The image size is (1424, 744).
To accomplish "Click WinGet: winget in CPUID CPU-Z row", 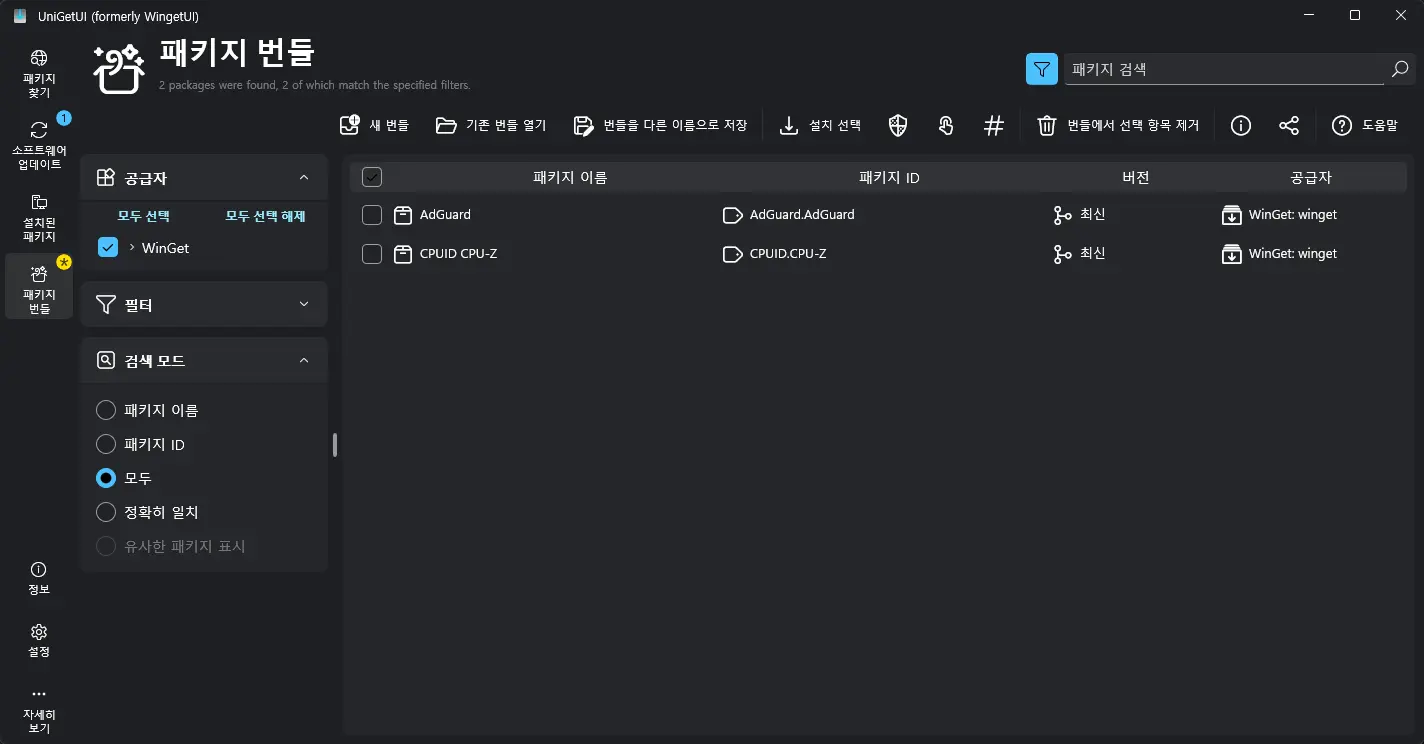I will coord(1293,254).
